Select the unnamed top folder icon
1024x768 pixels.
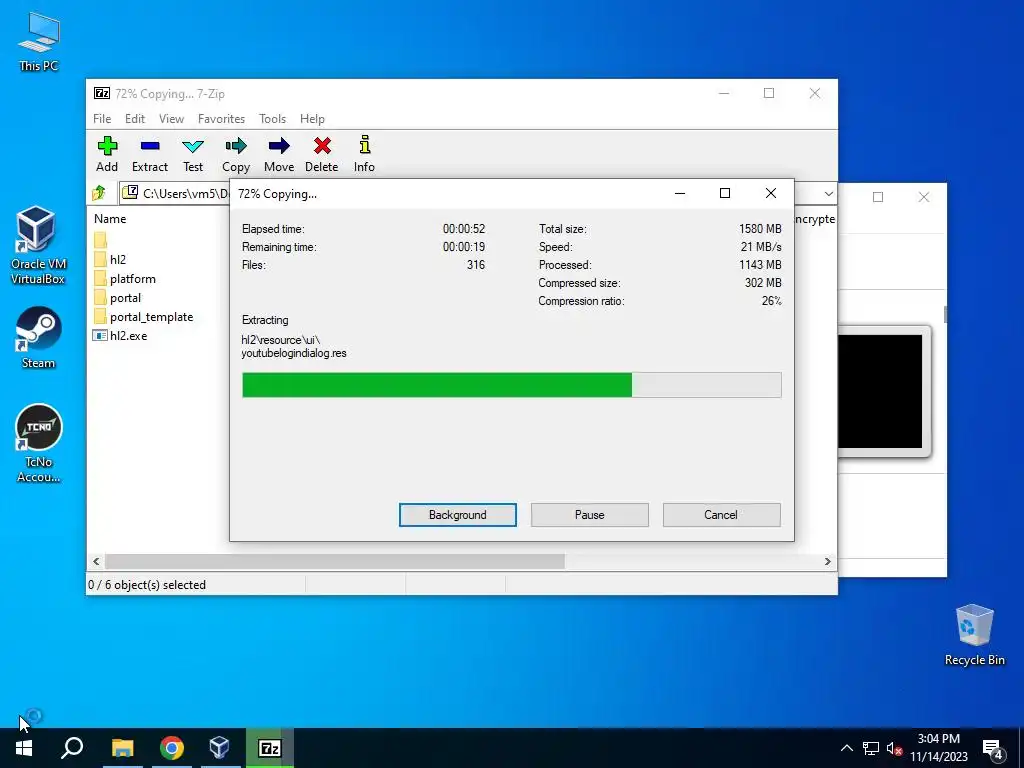pos(100,240)
